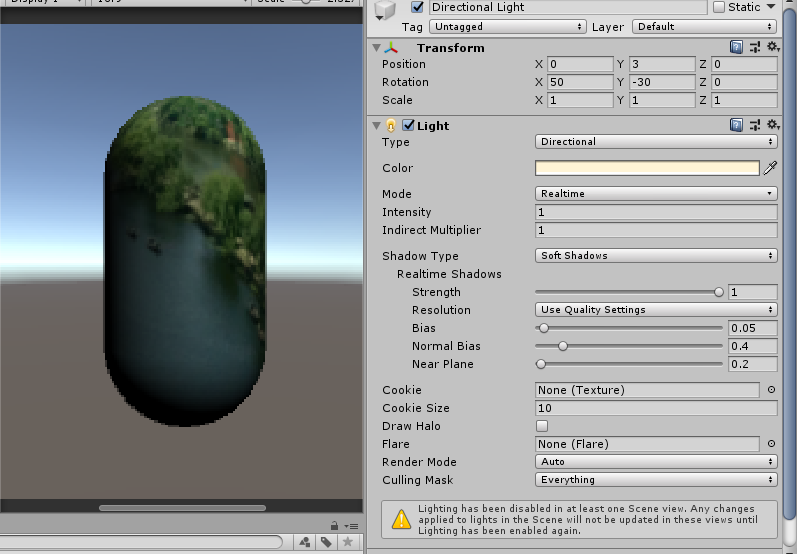Open panel options menu beside lock
Viewport: 797px width, 554px height.
(x=351, y=526)
